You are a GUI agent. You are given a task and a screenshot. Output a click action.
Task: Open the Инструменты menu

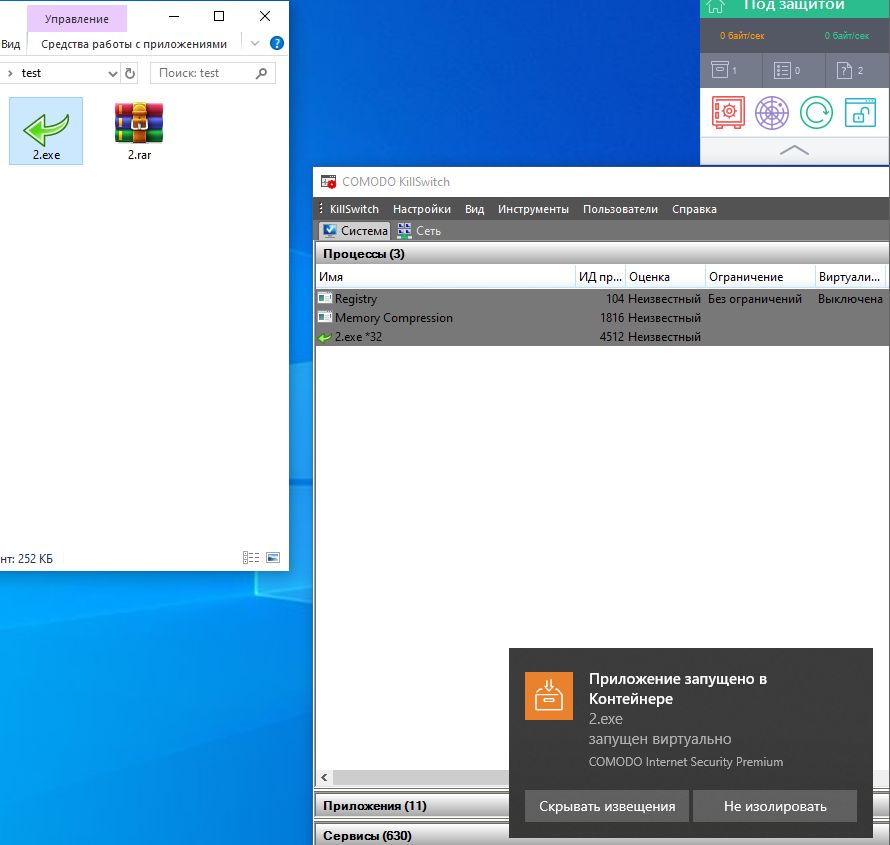533,209
